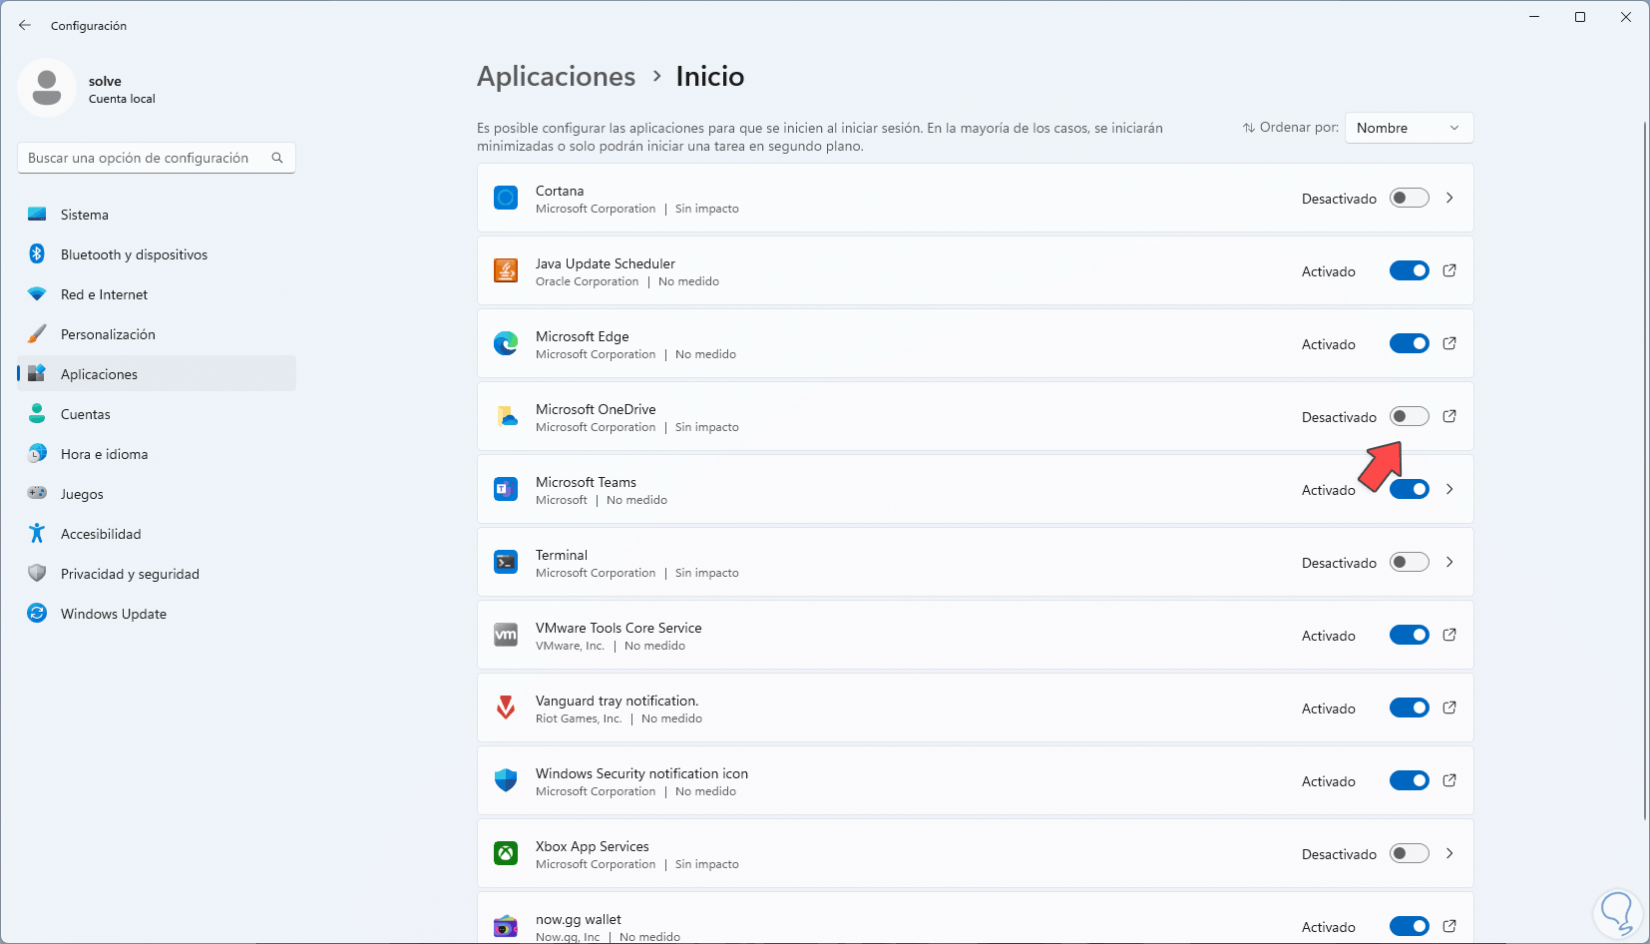Viewport: 1650px width, 944px height.
Task: Open external link icon for Microsoft Edge
Action: click(1449, 344)
